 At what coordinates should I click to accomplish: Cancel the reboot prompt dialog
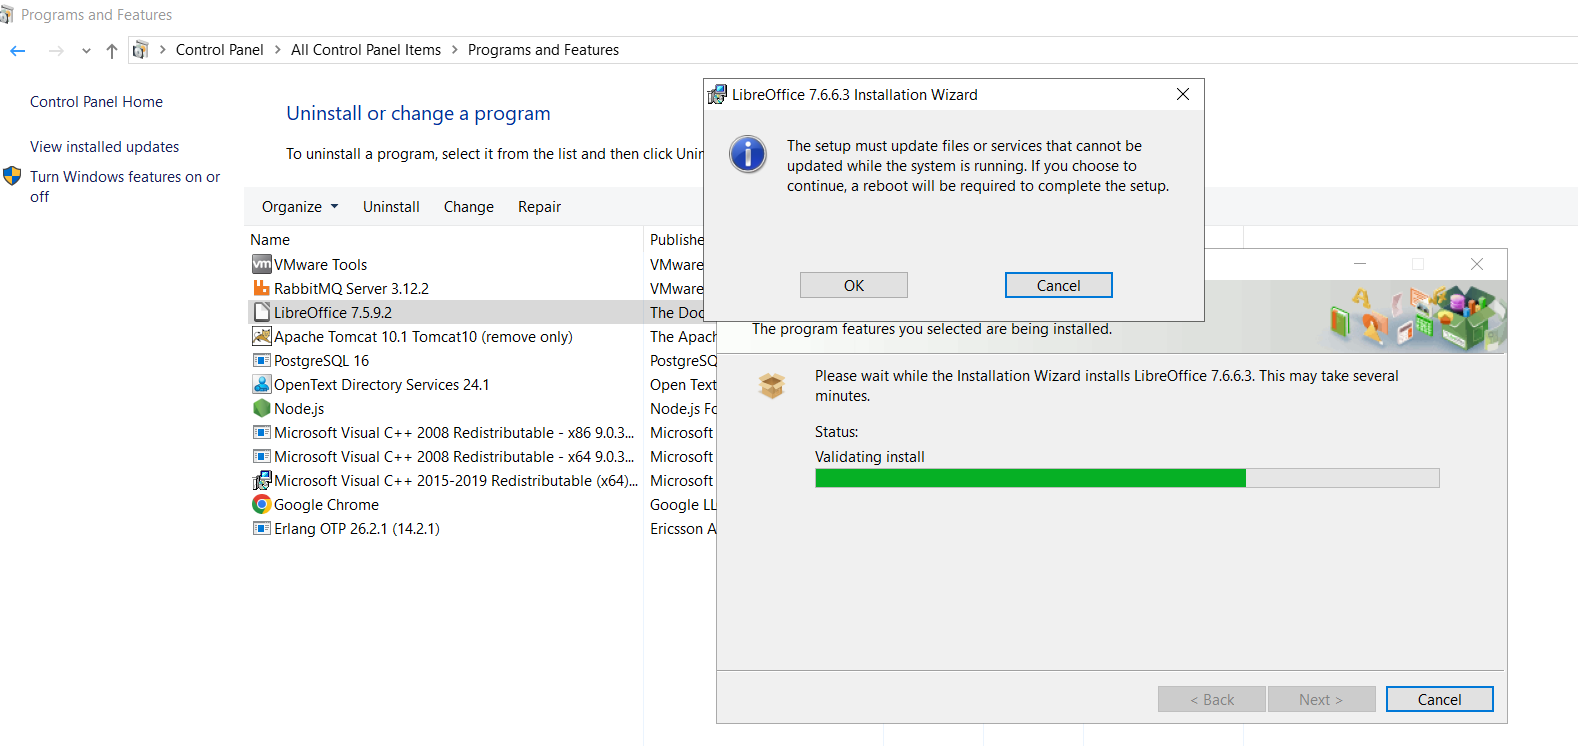(x=1058, y=285)
